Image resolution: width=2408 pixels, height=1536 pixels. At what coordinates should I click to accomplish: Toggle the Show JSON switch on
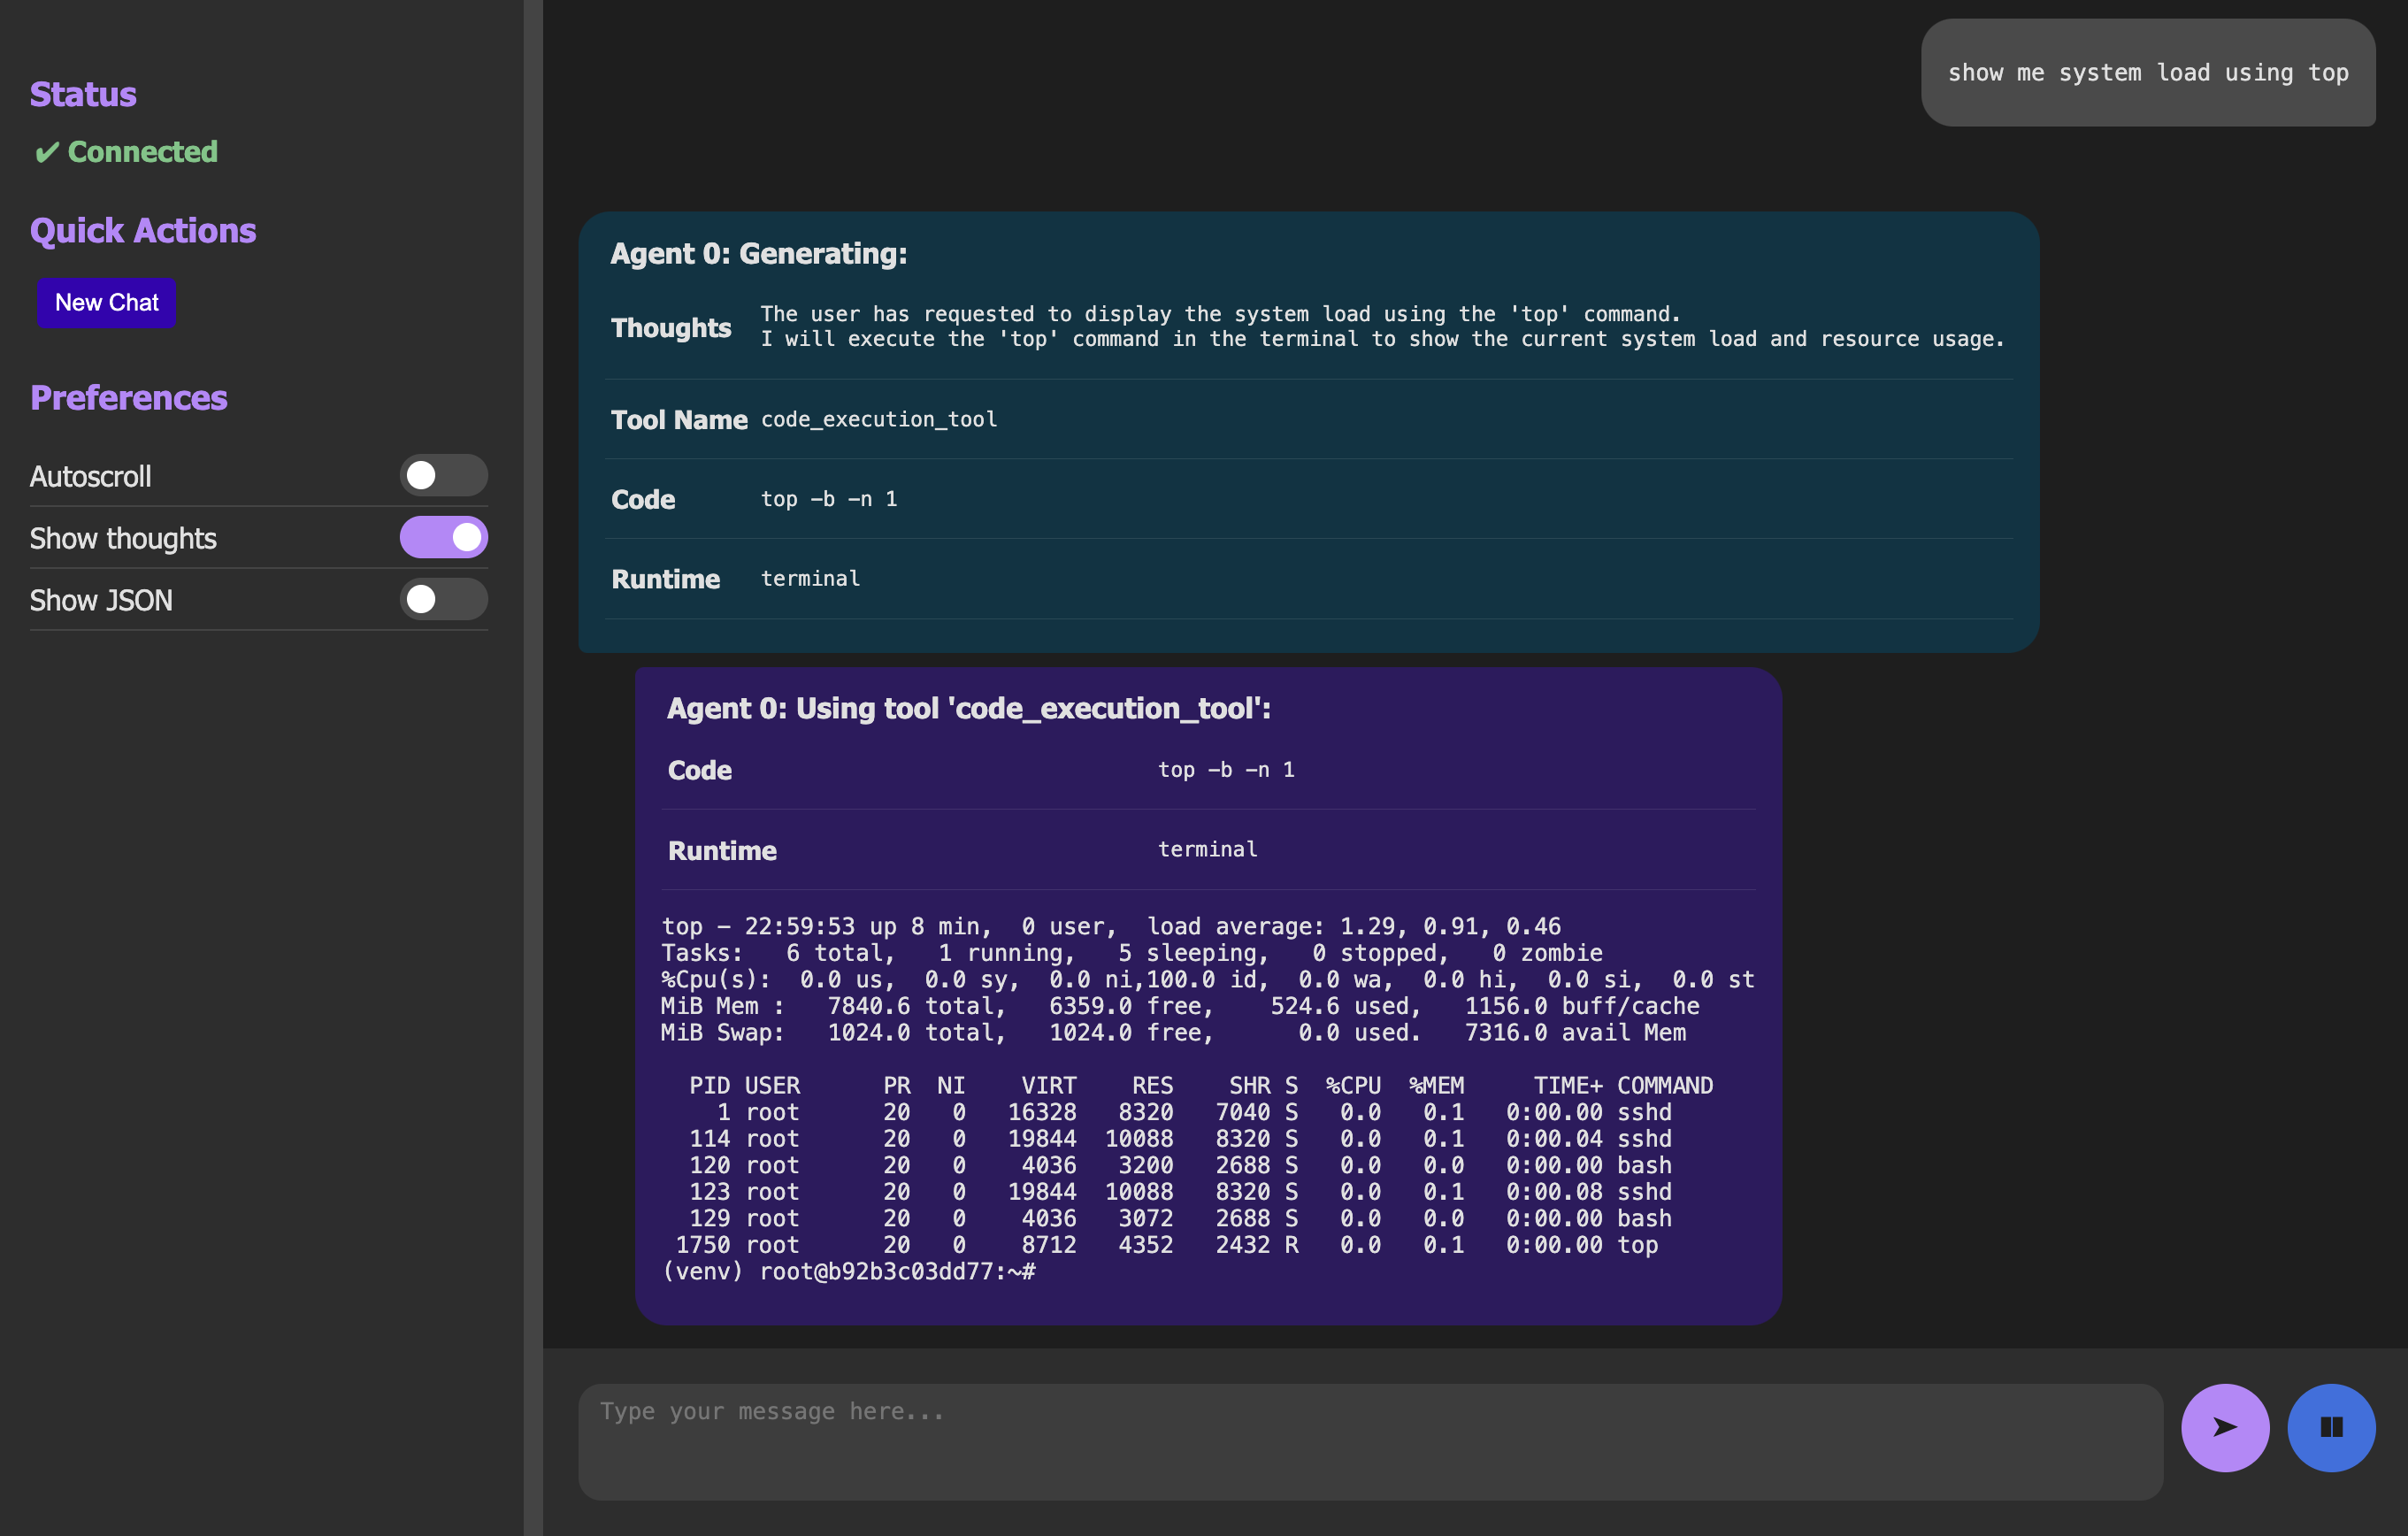[442, 599]
